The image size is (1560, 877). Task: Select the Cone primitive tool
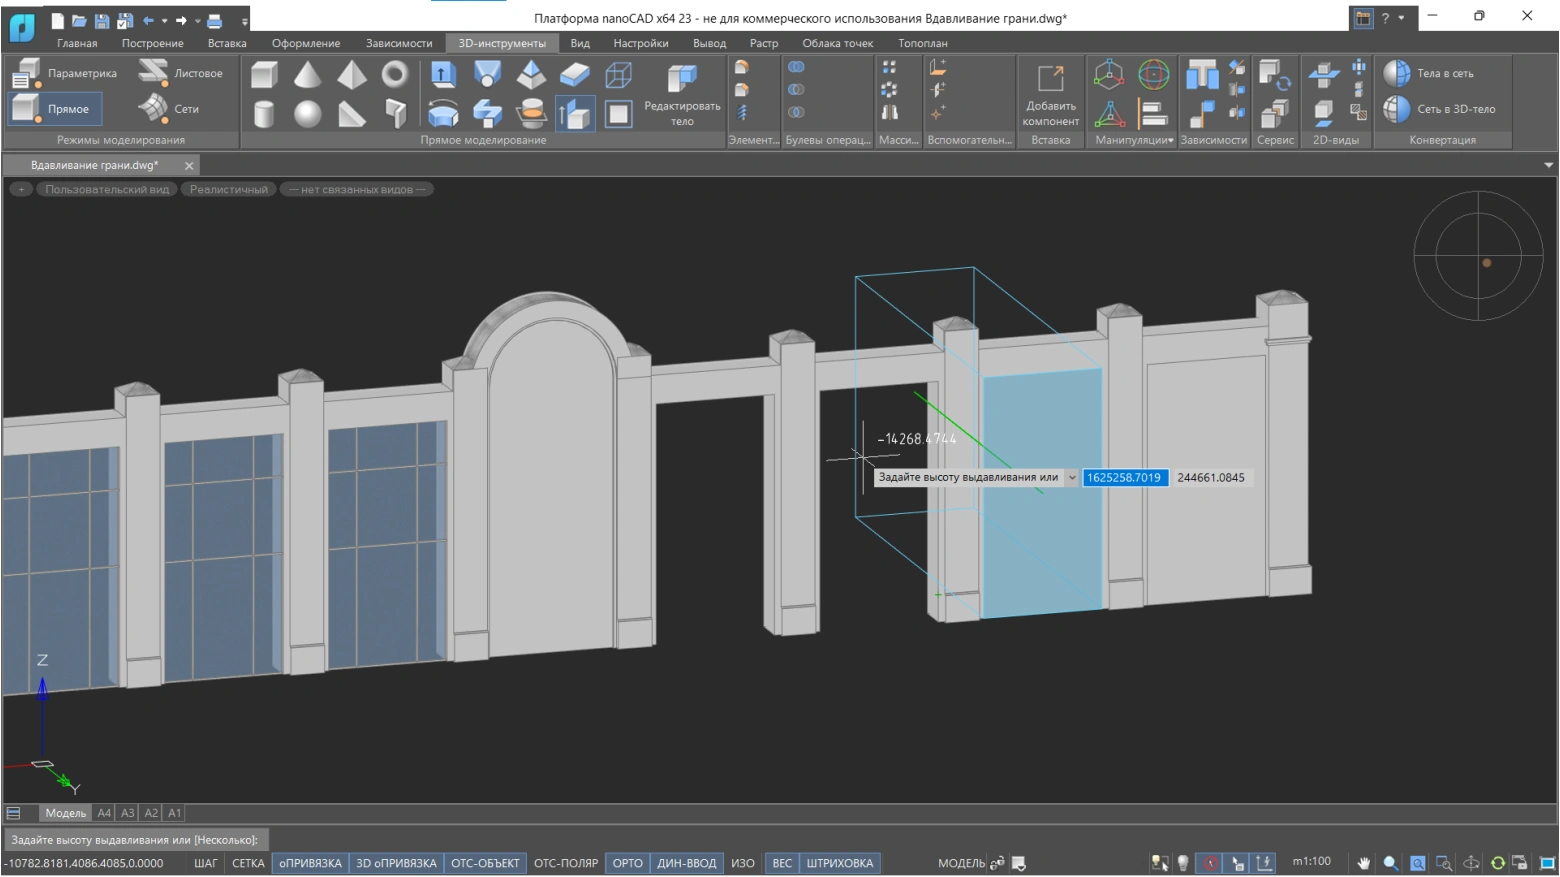coord(307,75)
